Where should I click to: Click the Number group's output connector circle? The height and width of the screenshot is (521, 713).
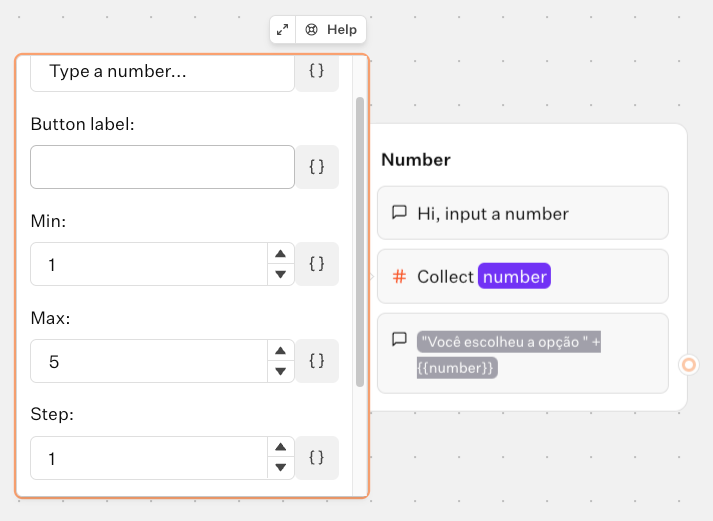(689, 365)
